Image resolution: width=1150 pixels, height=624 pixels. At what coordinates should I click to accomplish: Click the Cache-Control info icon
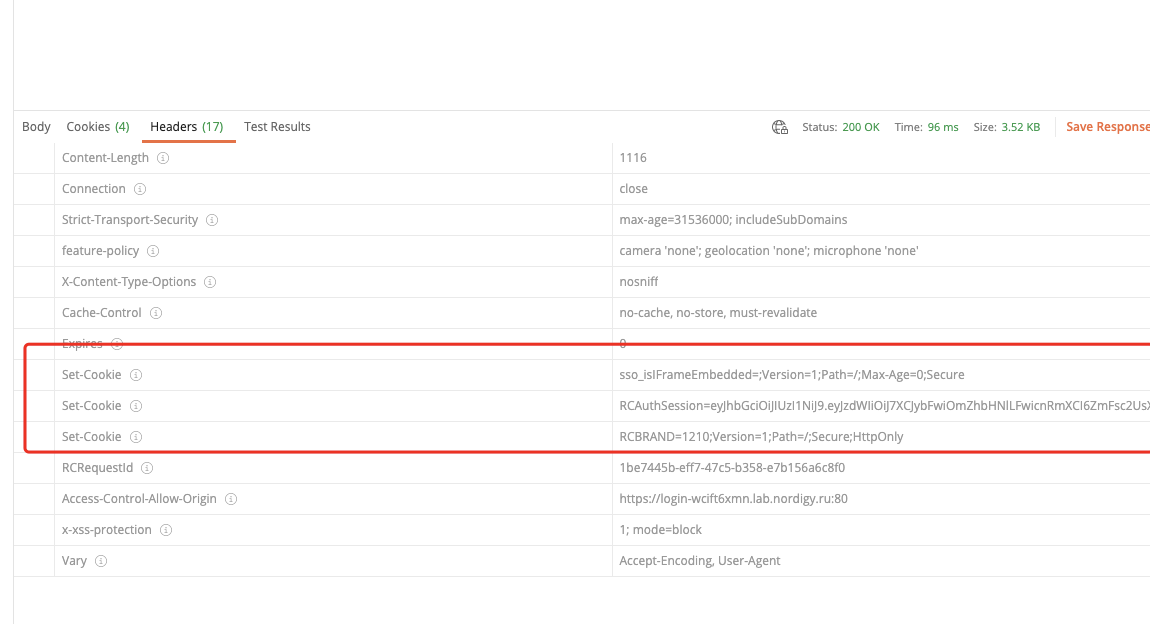(x=156, y=312)
